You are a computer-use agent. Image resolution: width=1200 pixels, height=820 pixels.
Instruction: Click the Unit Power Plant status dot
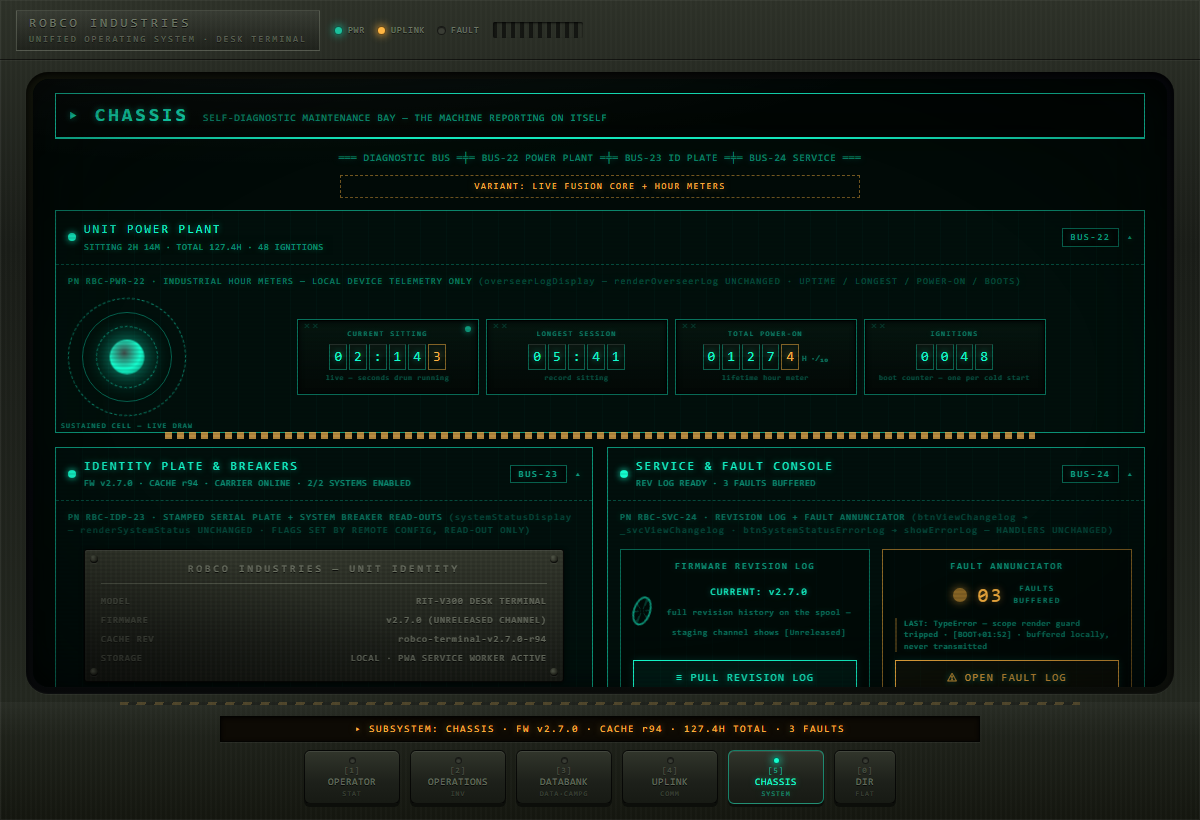point(72,237)
